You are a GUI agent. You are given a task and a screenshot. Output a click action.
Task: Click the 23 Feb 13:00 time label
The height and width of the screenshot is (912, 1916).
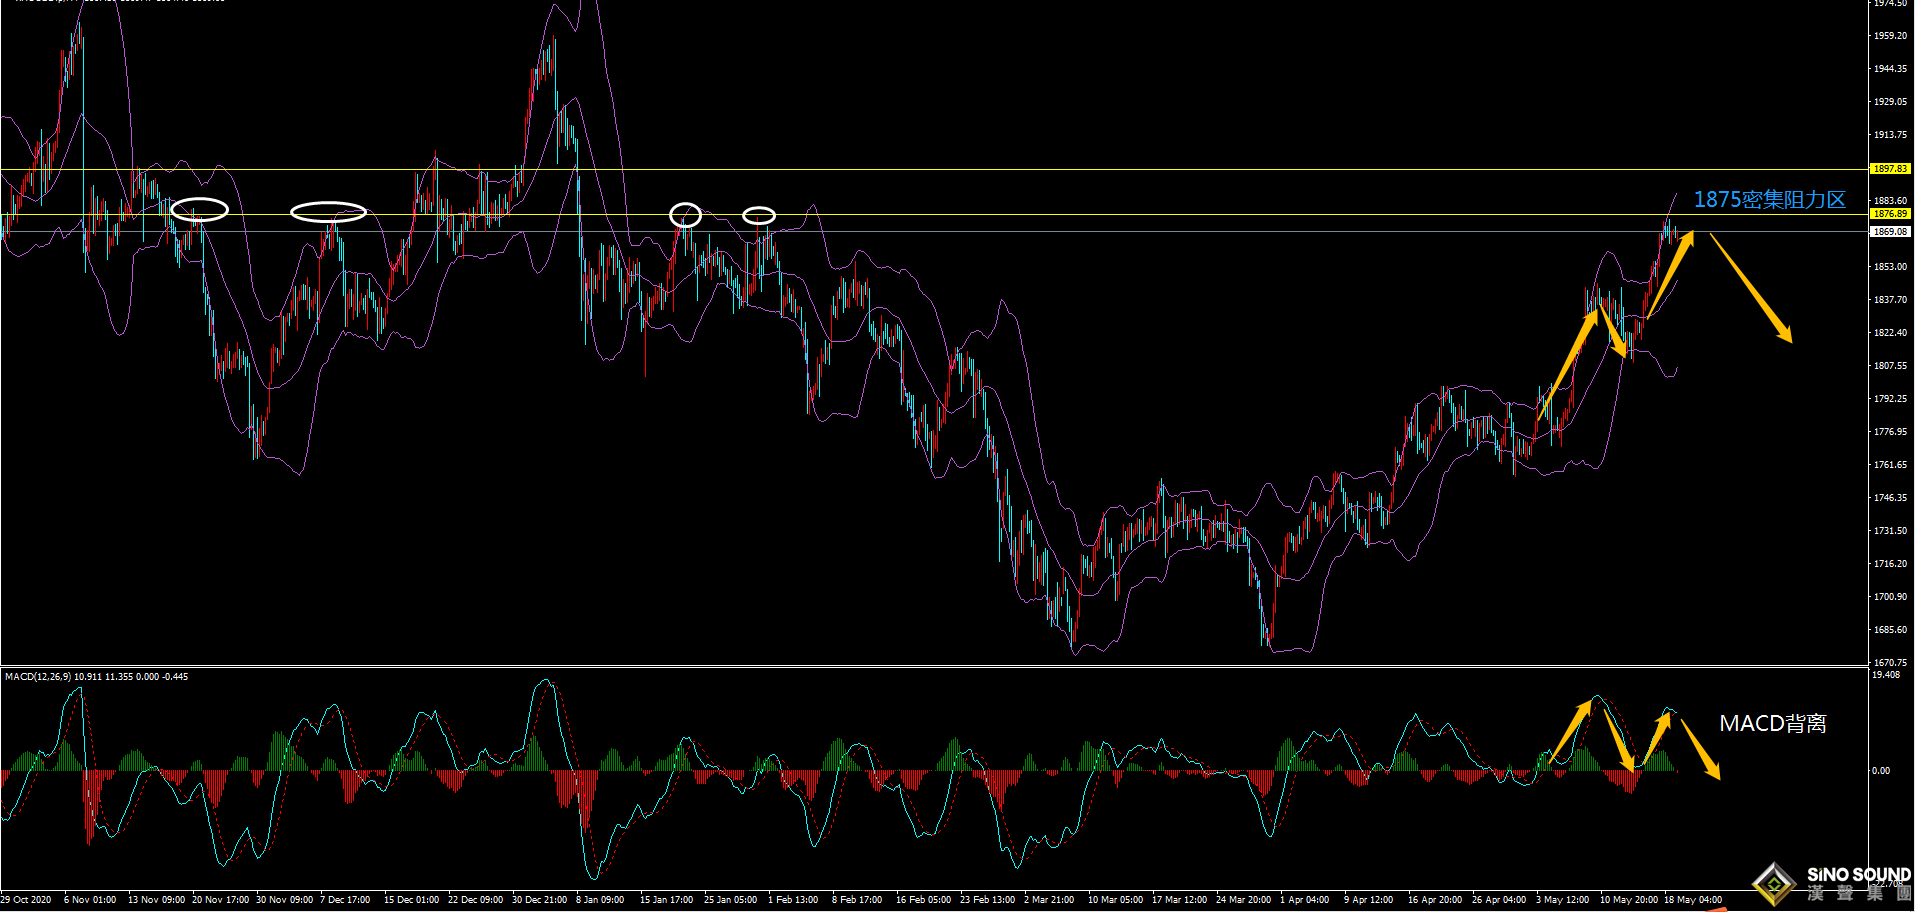pyautogui.click(x=987, y=900)
